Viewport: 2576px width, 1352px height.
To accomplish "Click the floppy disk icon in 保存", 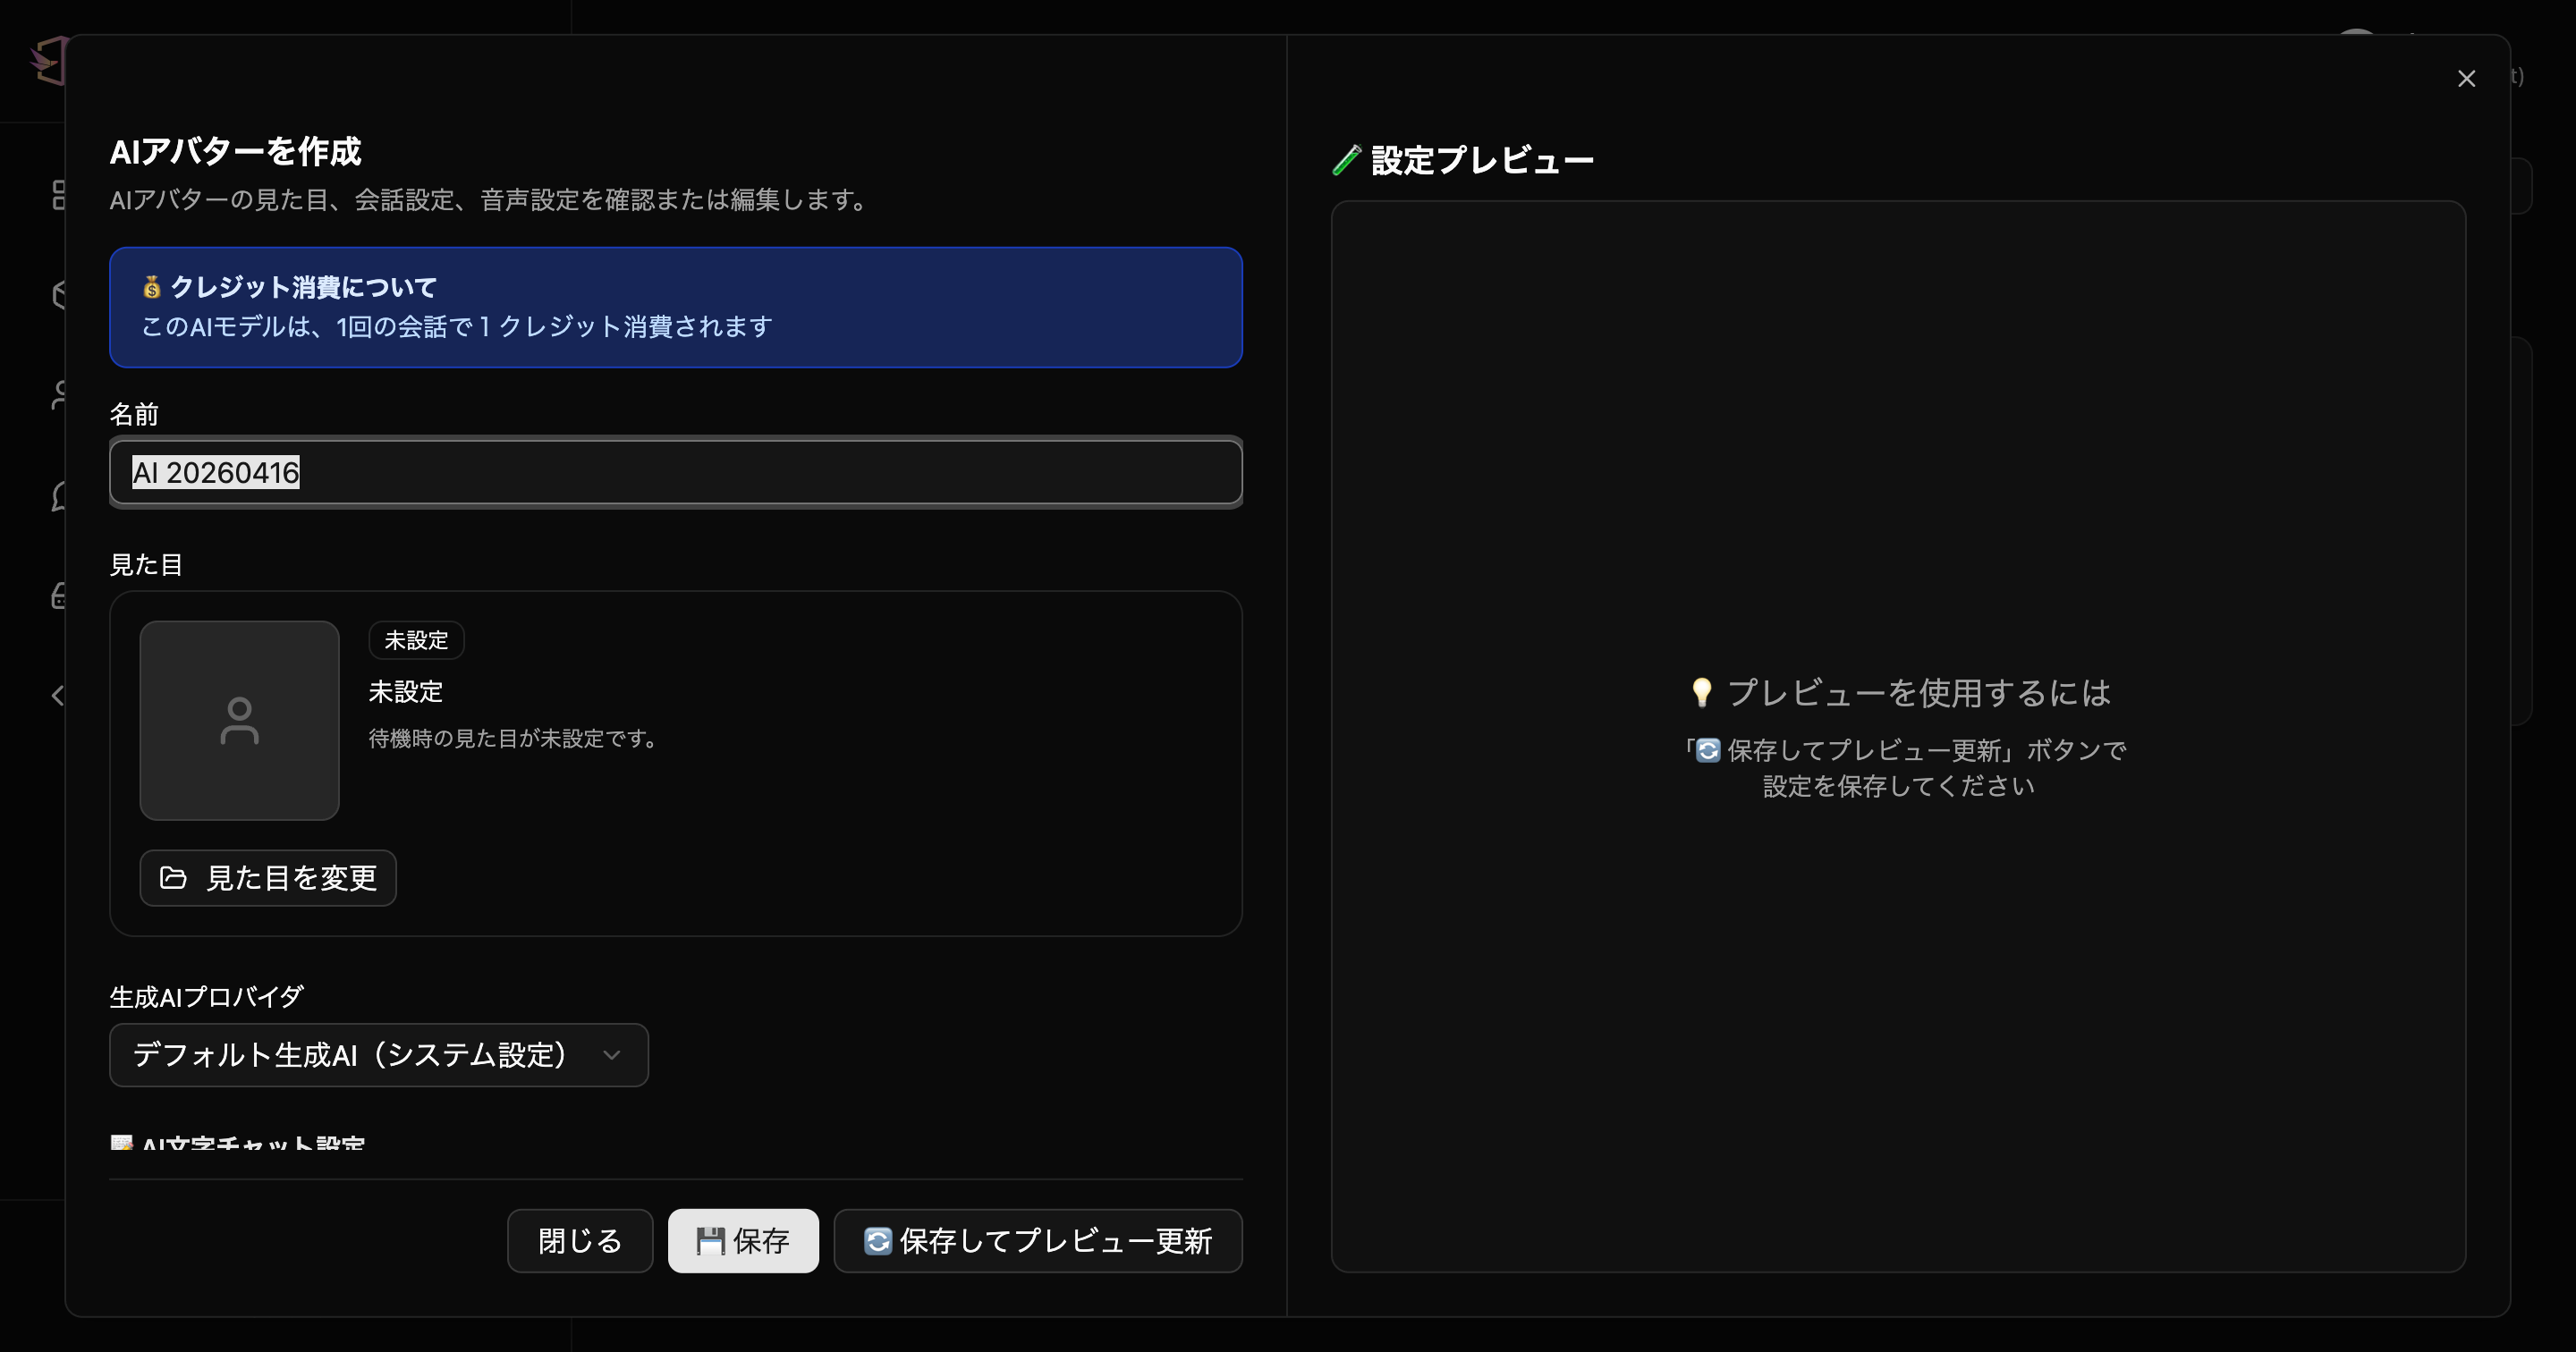I will coord(710,1241).
